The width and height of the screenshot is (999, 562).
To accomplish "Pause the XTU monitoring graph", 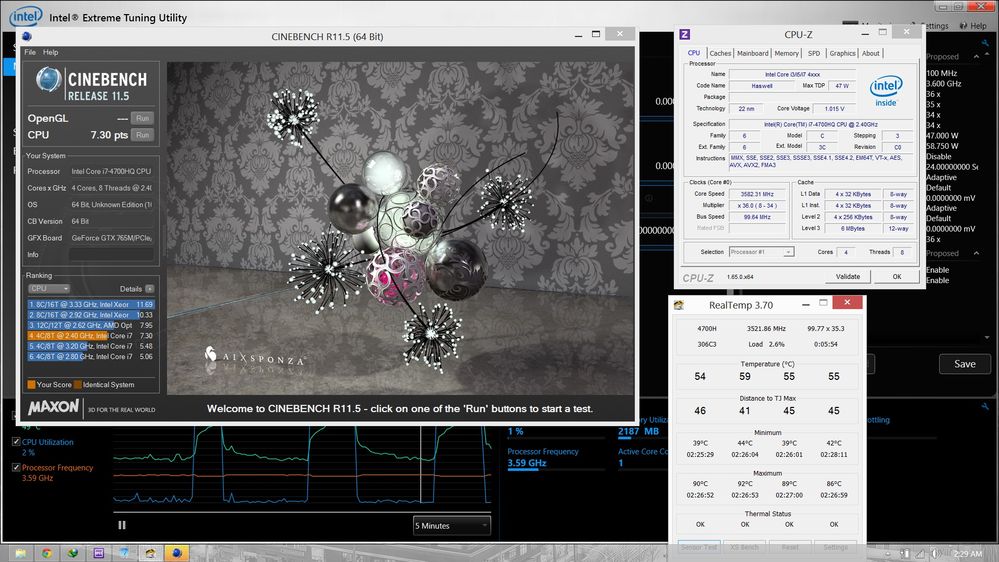I will (122, 525).
